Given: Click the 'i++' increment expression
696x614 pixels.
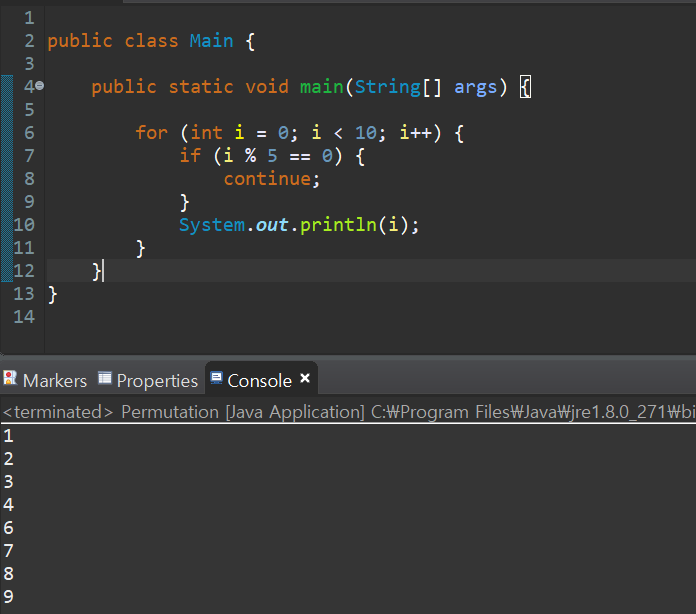Looking at the screenshot, I should (415, 132).
